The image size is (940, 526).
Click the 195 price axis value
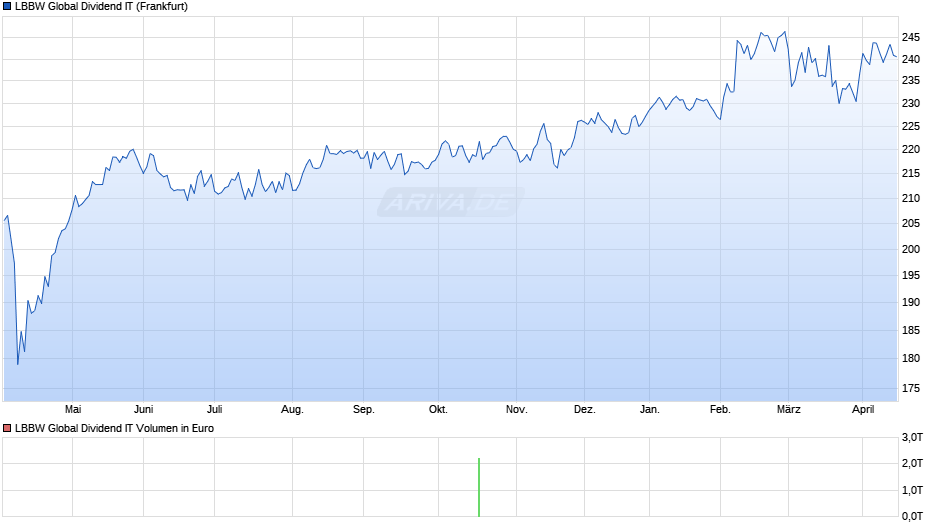[x=911, y=275]
